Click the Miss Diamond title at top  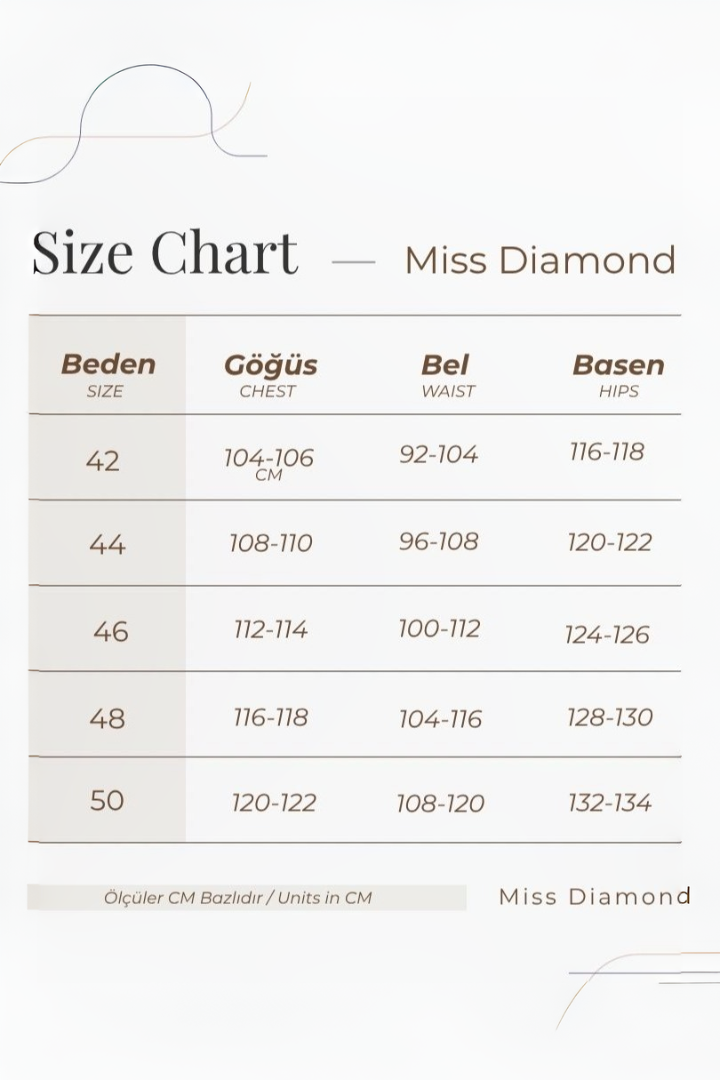[x=540, y=260]
